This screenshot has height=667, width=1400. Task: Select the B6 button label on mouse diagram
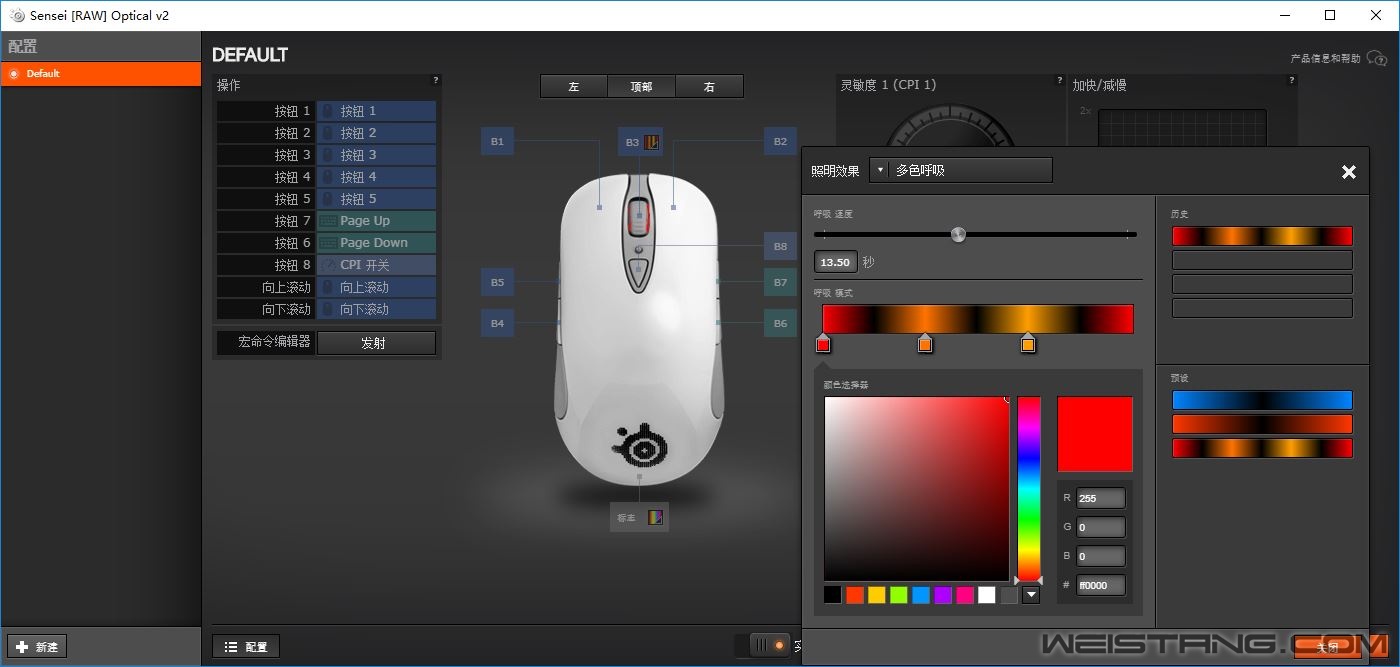pos(780,323)
